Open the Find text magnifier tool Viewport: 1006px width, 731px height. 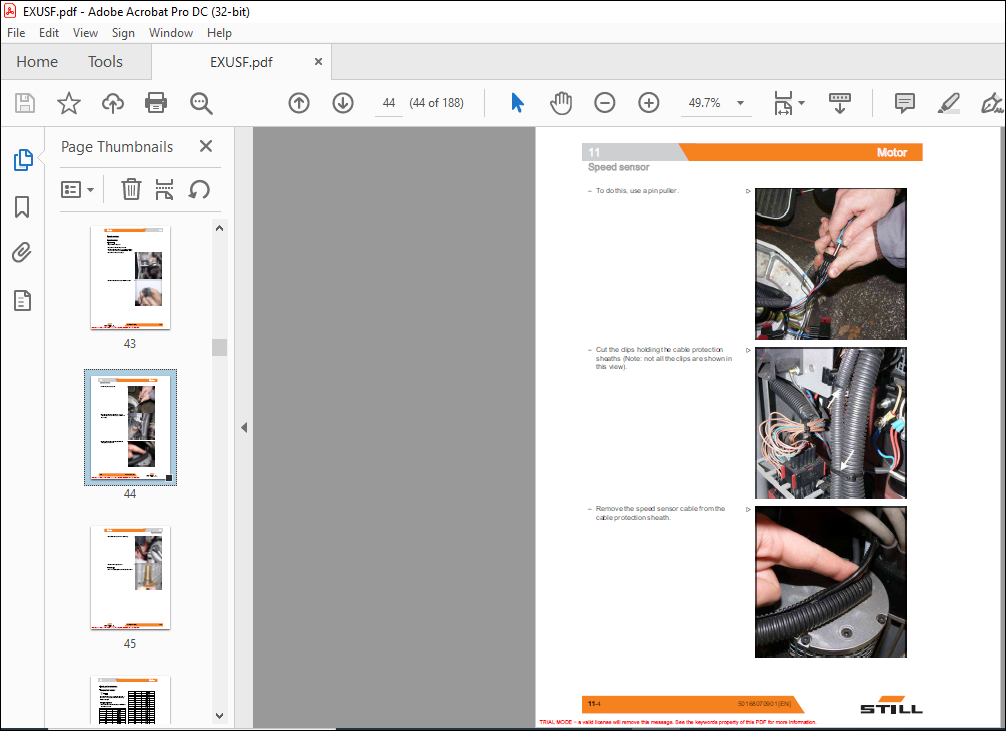(x=201, y=103)
